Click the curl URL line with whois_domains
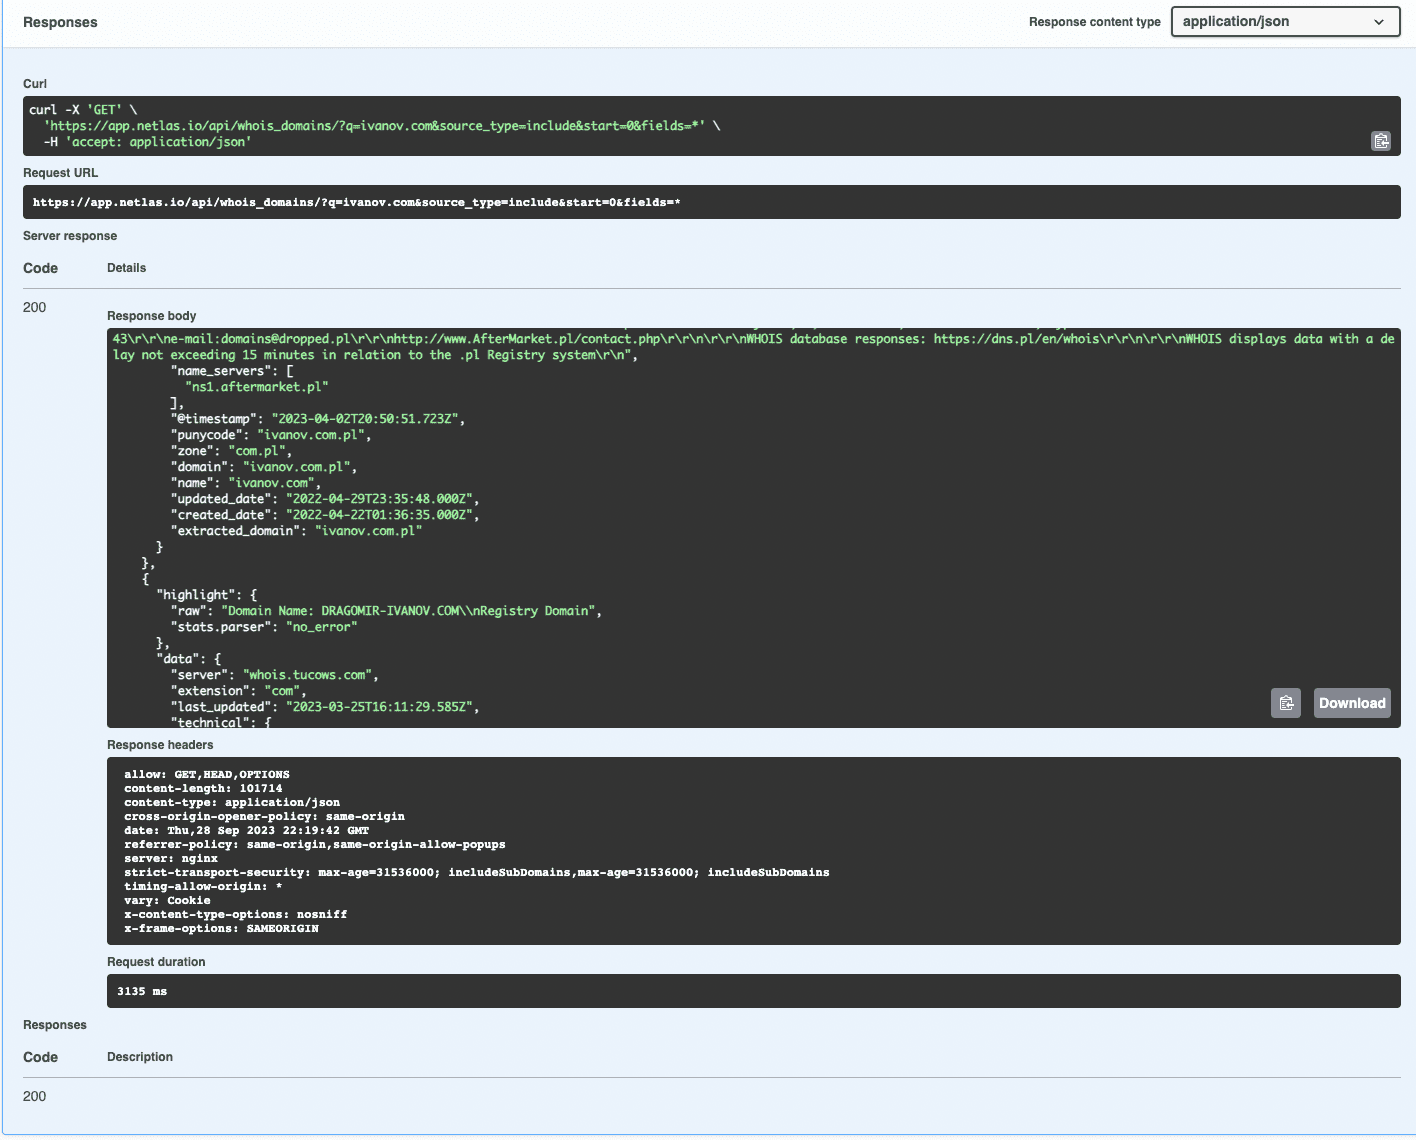Image resolution: width=1416 pixels, height=1140 pixels. 382,126
